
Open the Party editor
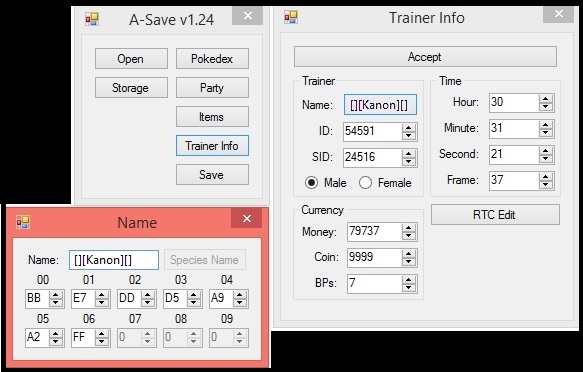[x=212, y=88]
